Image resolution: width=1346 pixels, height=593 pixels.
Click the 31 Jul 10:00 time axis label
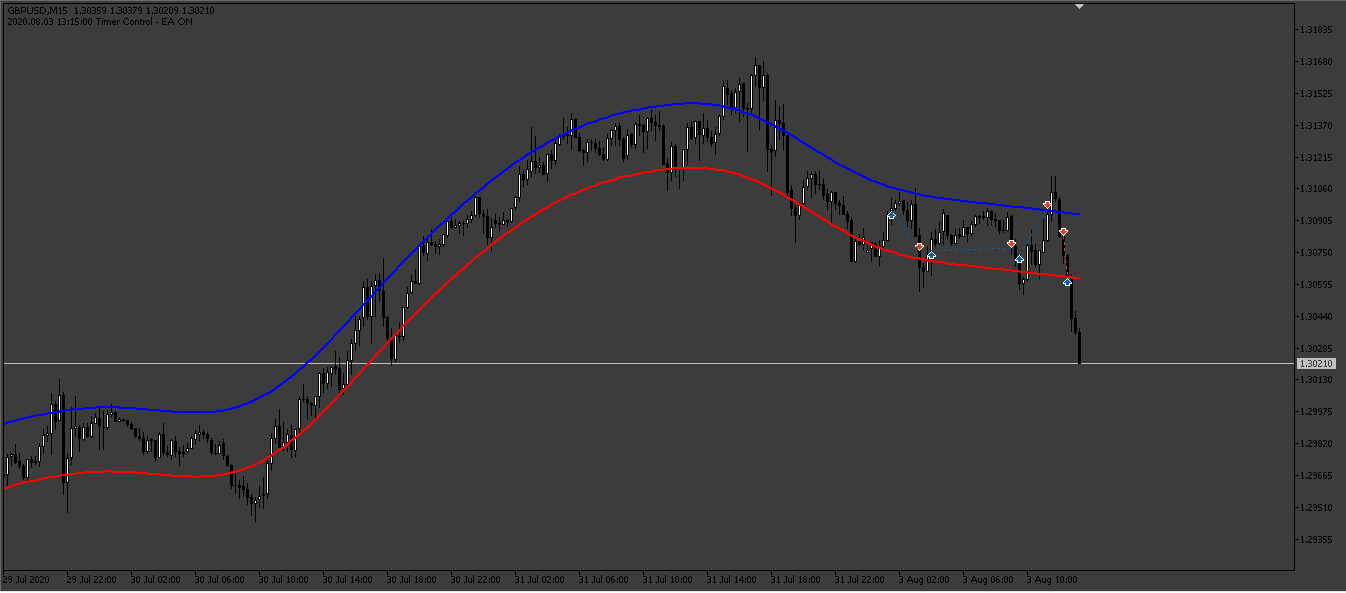(x=668, y=579)
